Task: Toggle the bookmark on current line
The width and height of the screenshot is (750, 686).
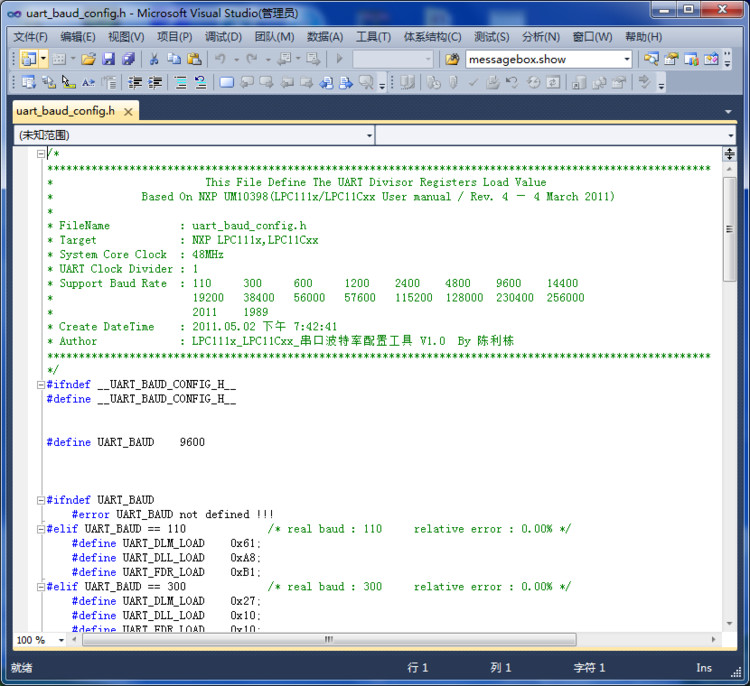Action: [227, 83]
